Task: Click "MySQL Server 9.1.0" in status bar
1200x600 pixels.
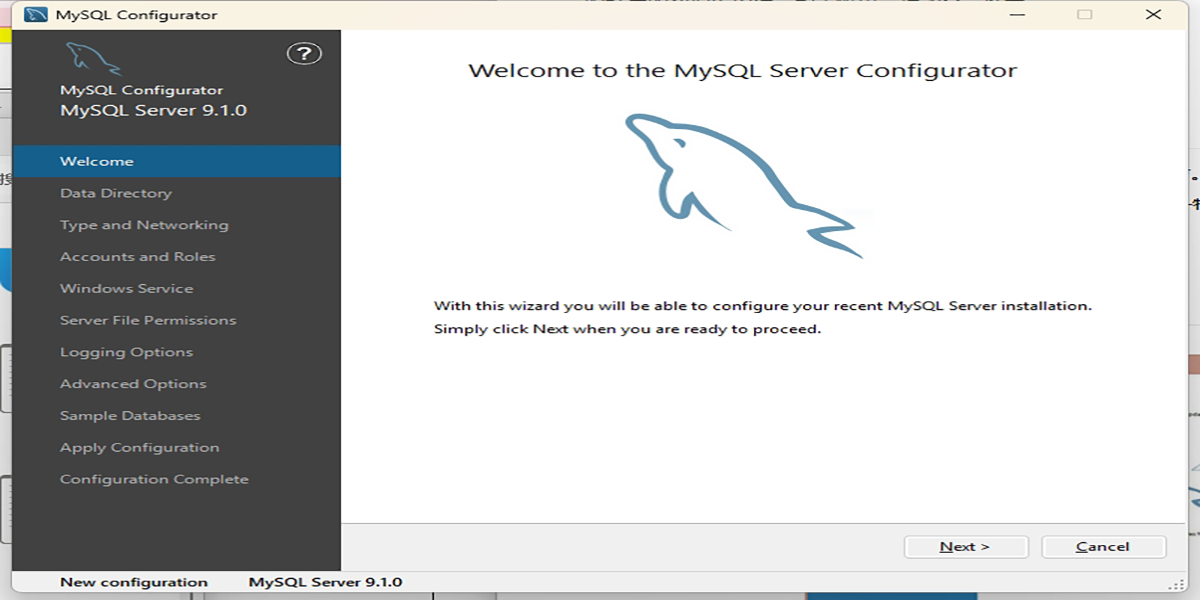Action: pyautogui.click(x=325, y=582)
